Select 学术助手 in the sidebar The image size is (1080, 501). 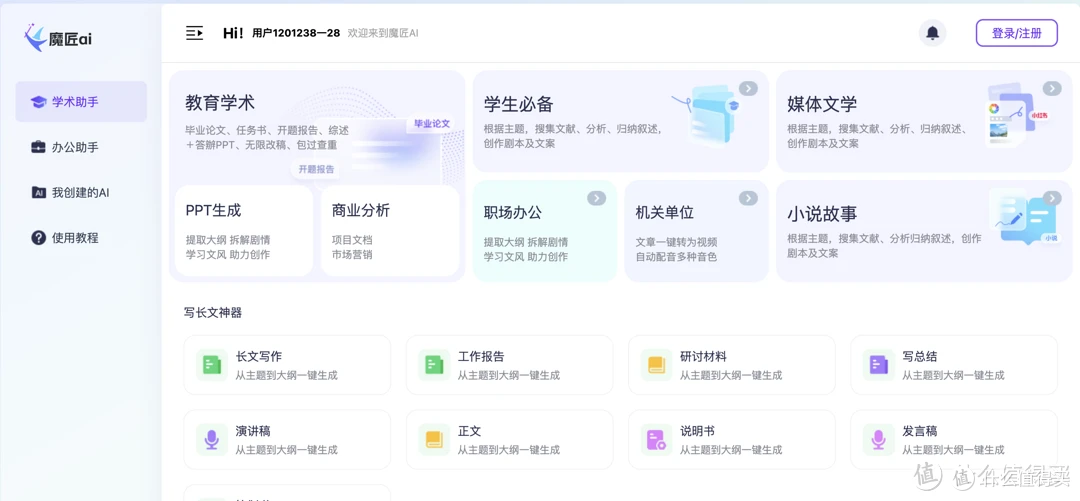(x=81, y=102)
